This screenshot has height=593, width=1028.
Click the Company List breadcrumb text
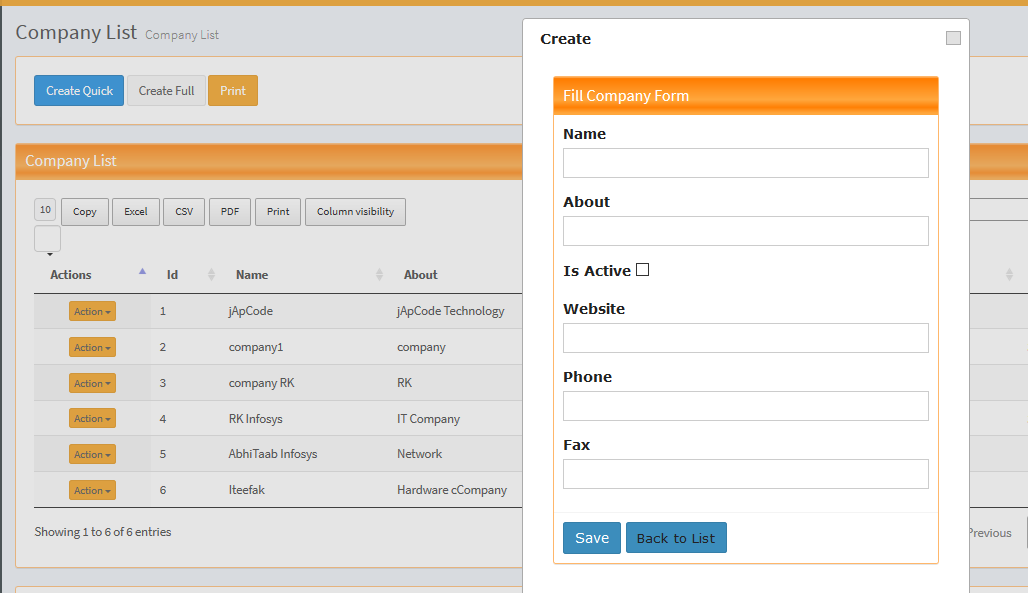point(182,35)
